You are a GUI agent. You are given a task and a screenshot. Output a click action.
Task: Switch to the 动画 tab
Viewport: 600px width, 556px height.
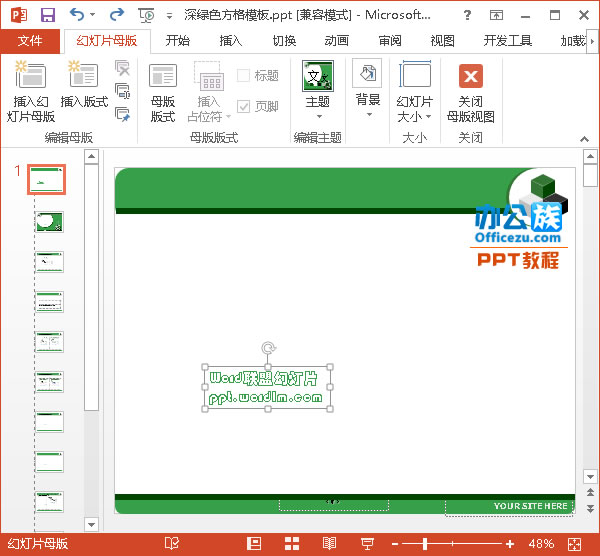[x=337, y=41]
